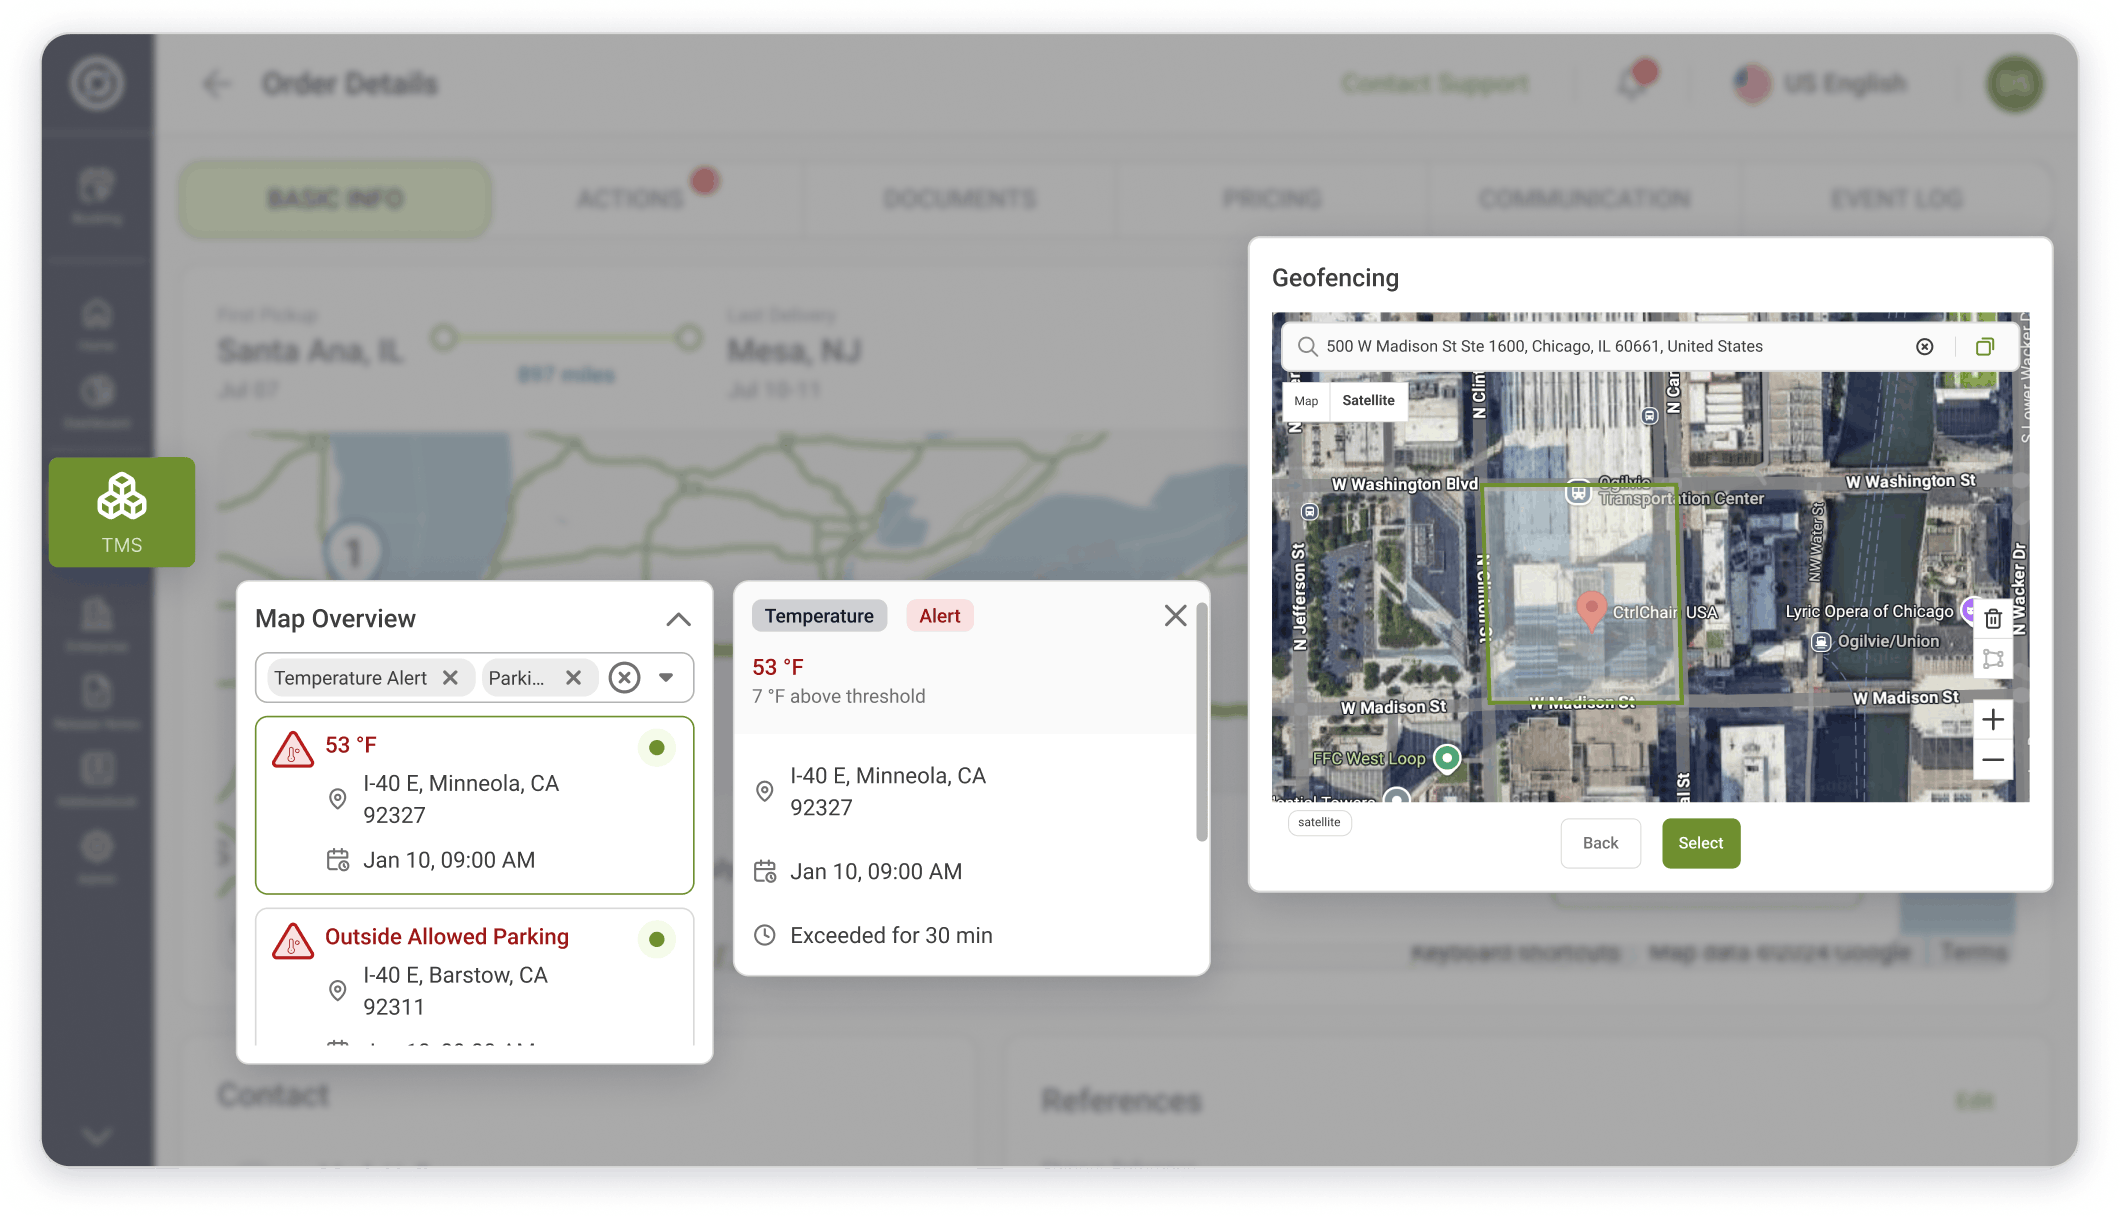
Task: Click the satellite tag below the map
Action: tap(1319, 822)
